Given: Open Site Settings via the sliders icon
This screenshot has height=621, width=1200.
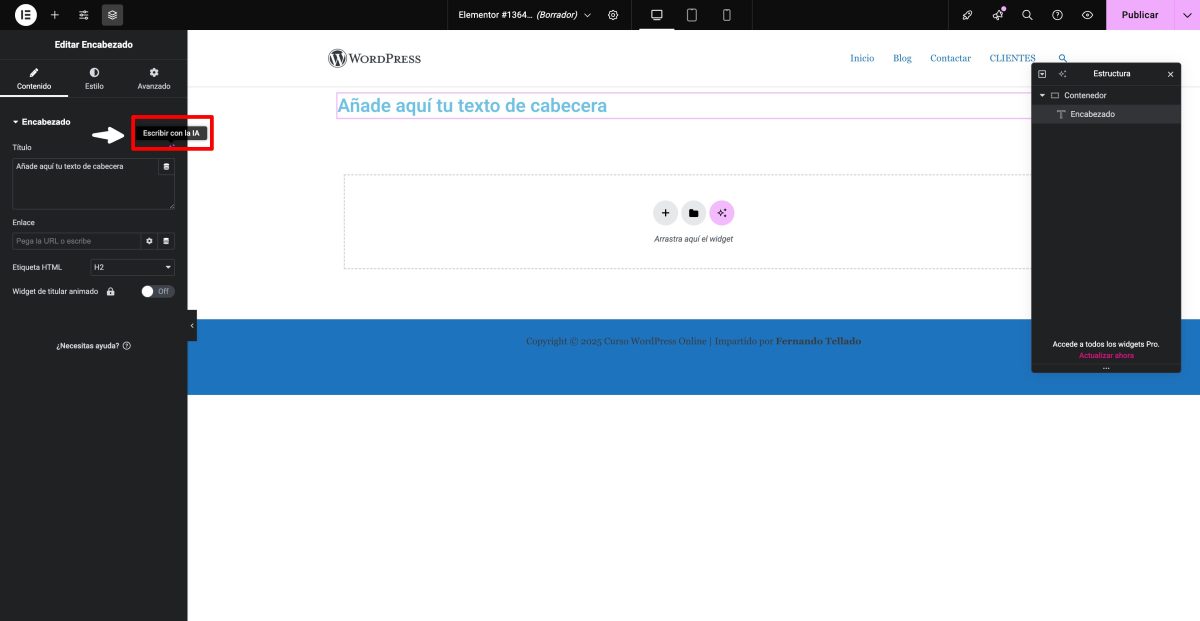Looking at the screenshot, I should pyautogui.click(x=84, y=15).
